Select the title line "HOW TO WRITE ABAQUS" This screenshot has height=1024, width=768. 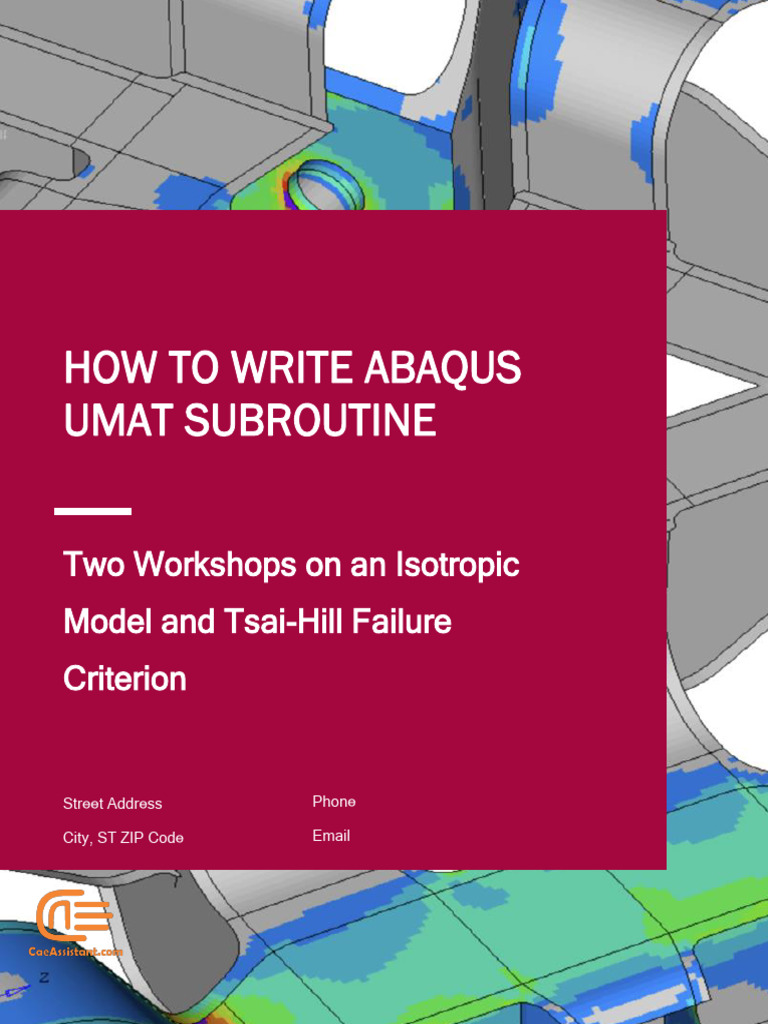click(293, 368)
